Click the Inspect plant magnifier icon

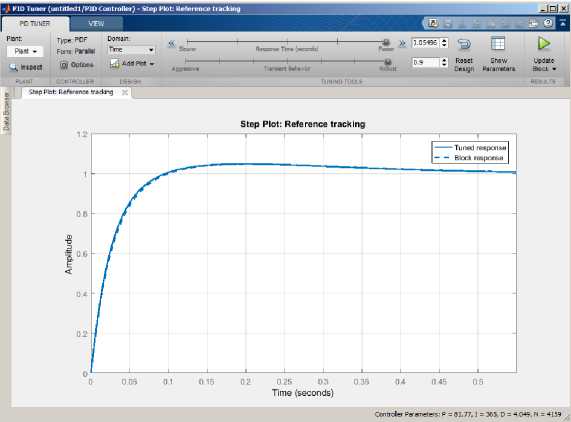tap(13, 67)
